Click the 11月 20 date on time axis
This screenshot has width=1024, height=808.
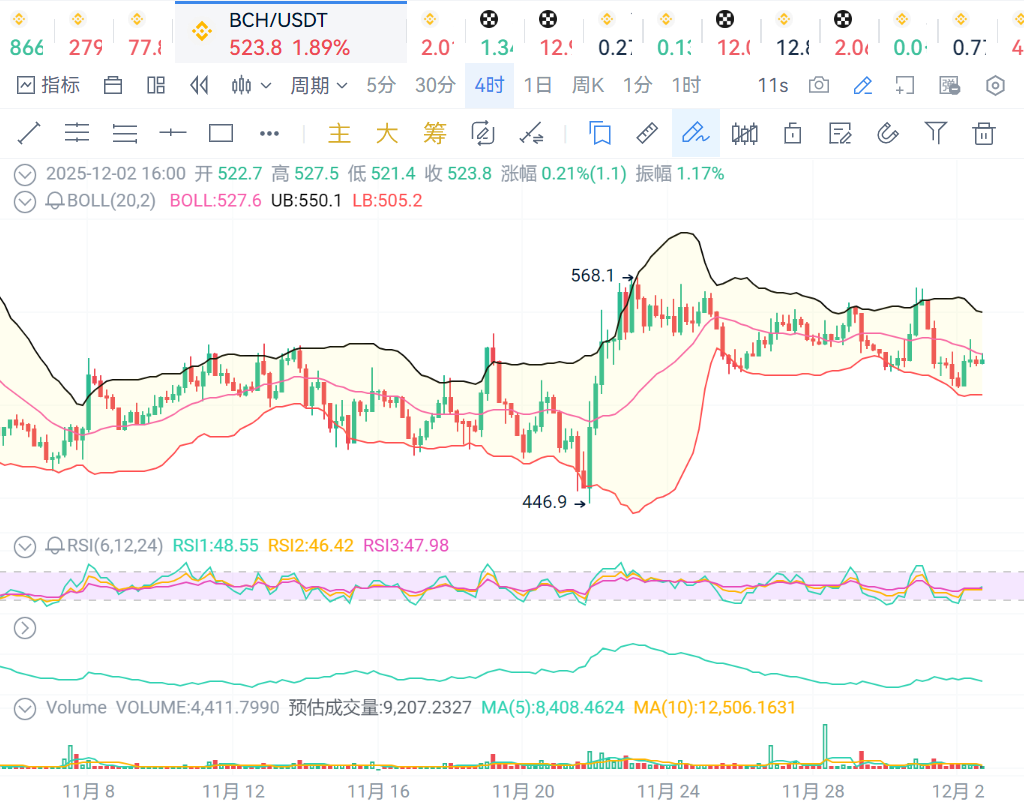point(523,790)
